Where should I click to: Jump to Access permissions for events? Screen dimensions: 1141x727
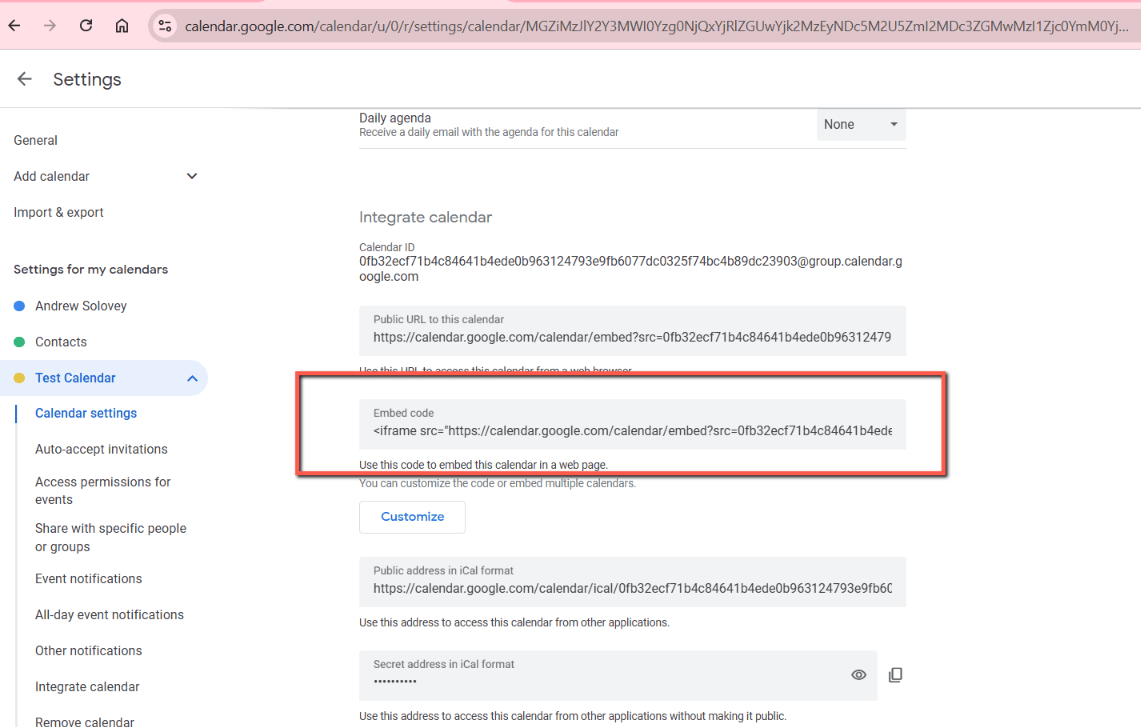[103, 490]
